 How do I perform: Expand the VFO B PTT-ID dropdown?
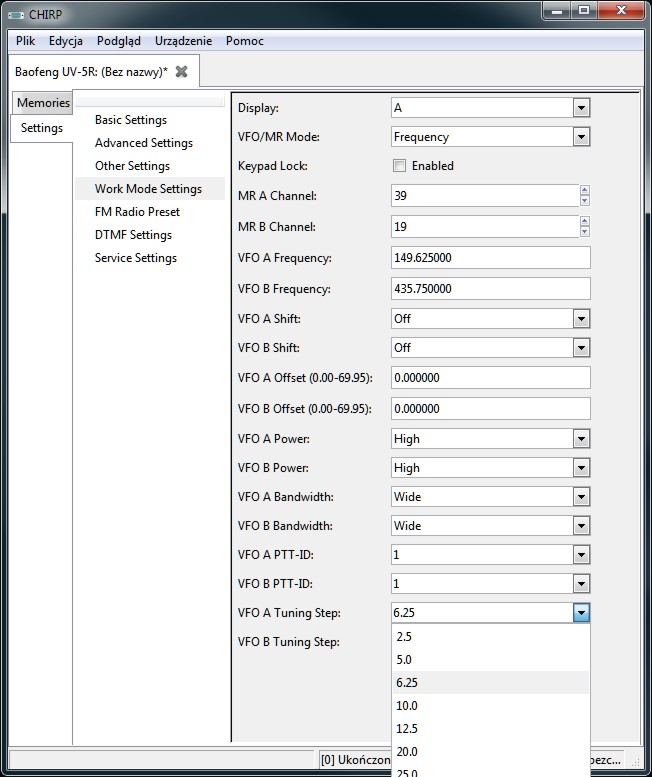pyautogui.click(x=581, y=584)
